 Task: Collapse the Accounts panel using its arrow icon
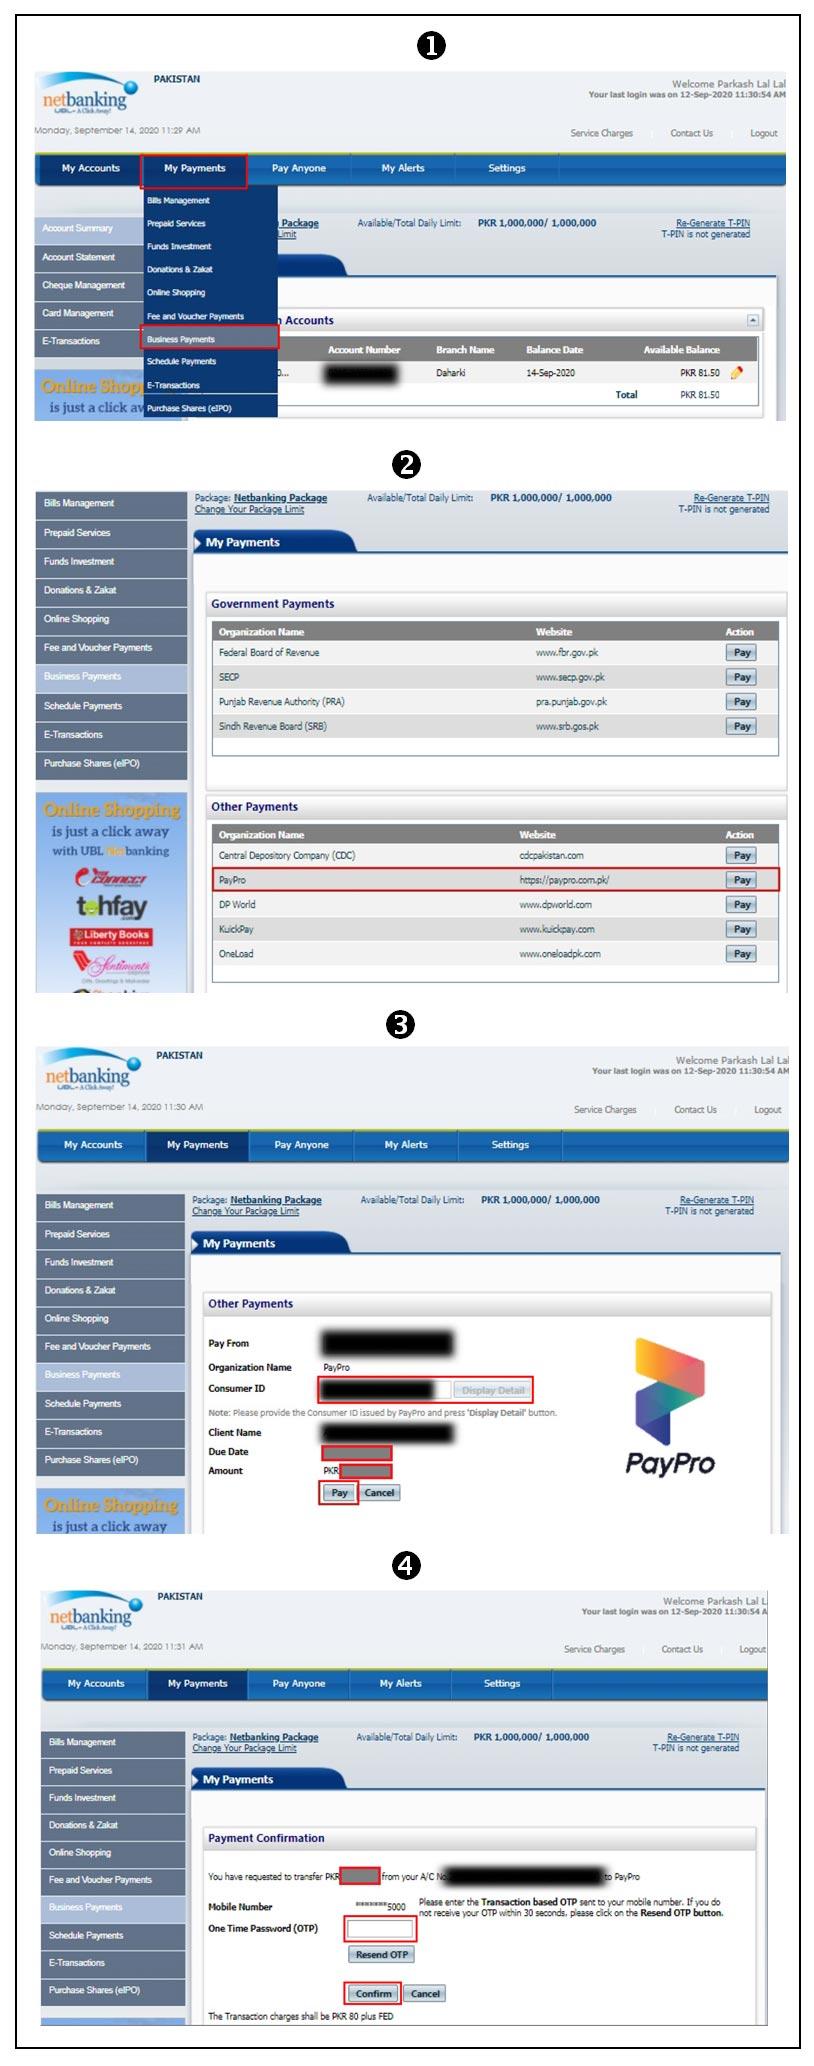coord(753,320)
